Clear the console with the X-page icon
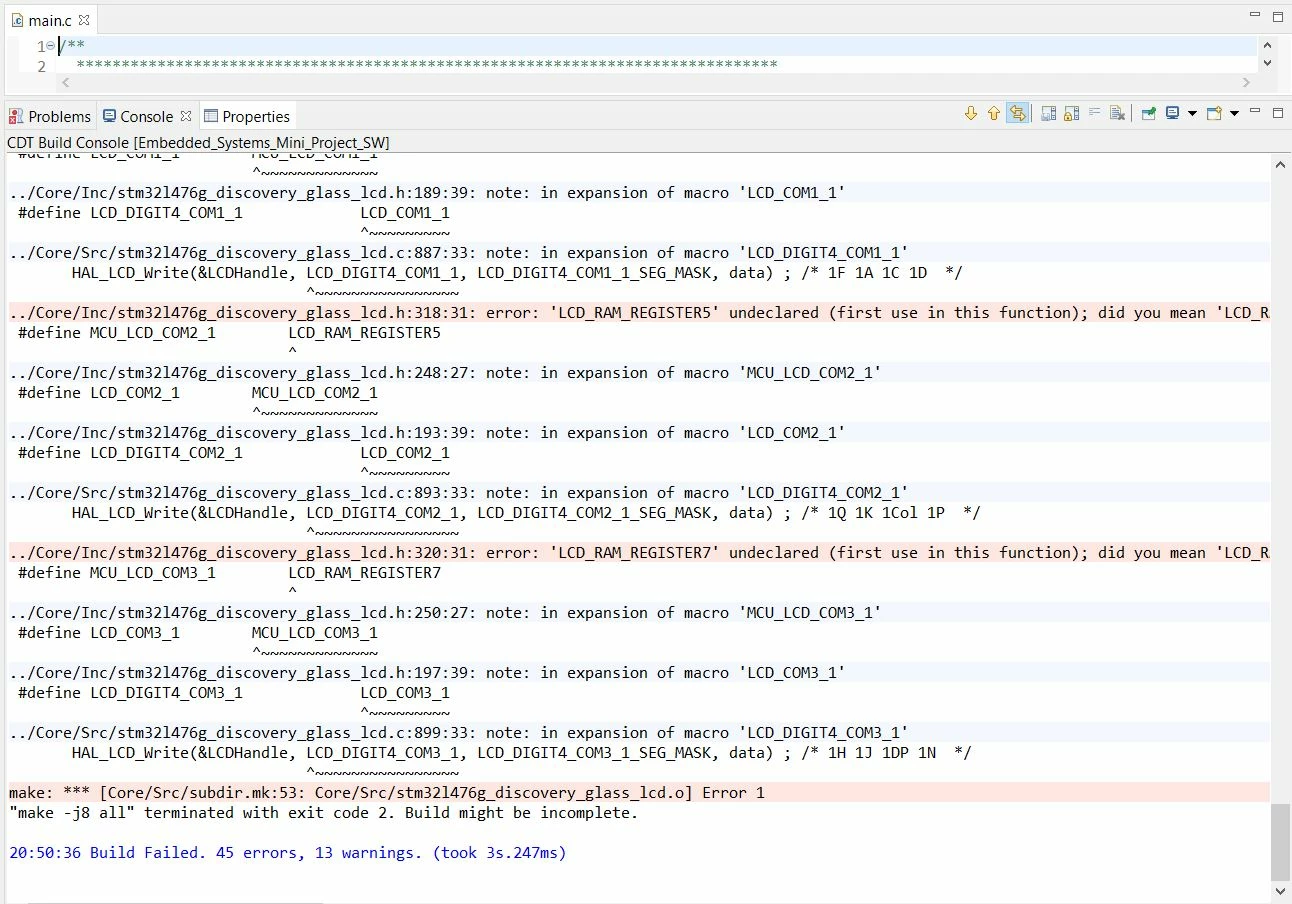Image resolution: width=1292 pixels, height=904 pixels. [1118, 114]
